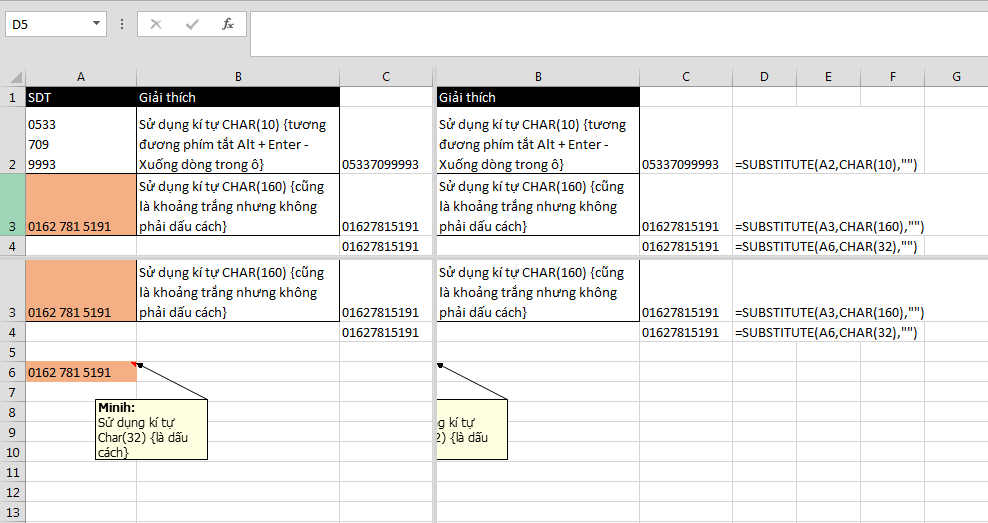The width and height of the screenshot is (988, 523).
Task: Select green-highlighted row 3 header in top pane
Action: pos(13,205)
